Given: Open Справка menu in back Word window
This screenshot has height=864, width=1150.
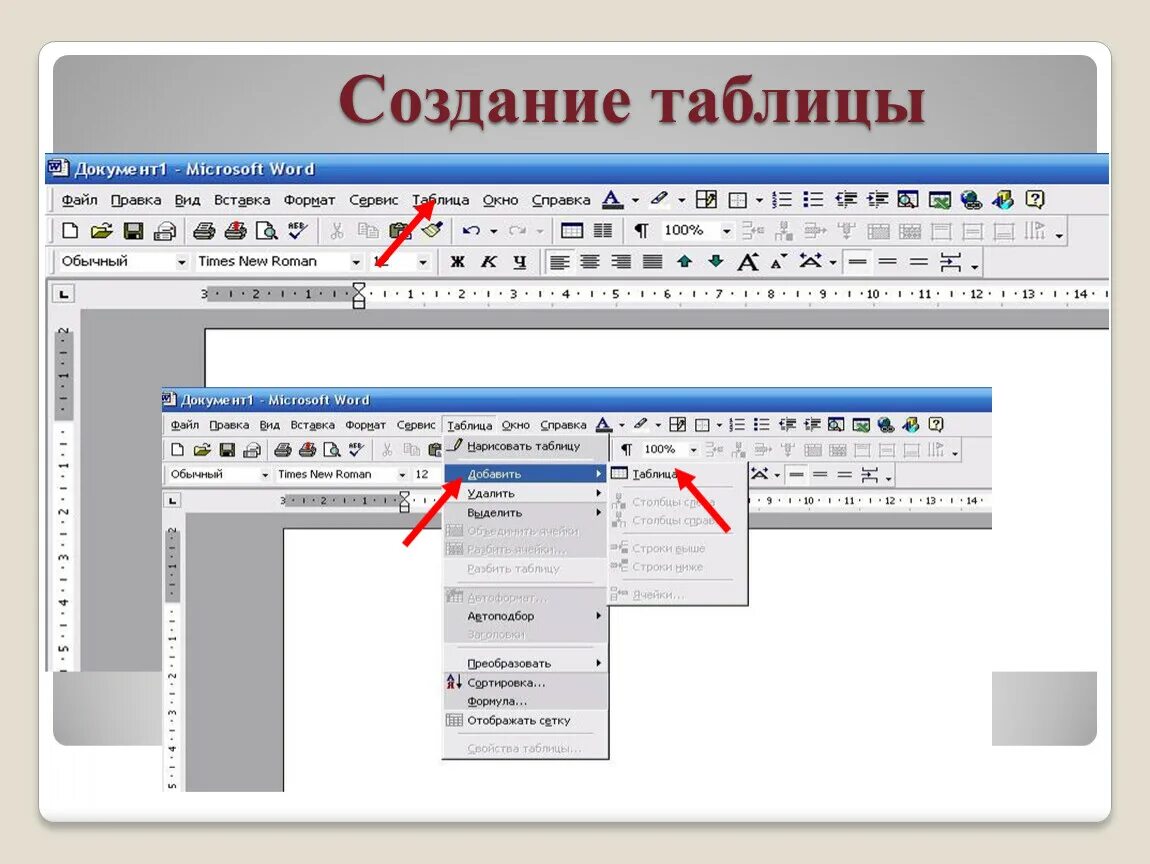Looking at the screenshot, I should tap(561, 200).
